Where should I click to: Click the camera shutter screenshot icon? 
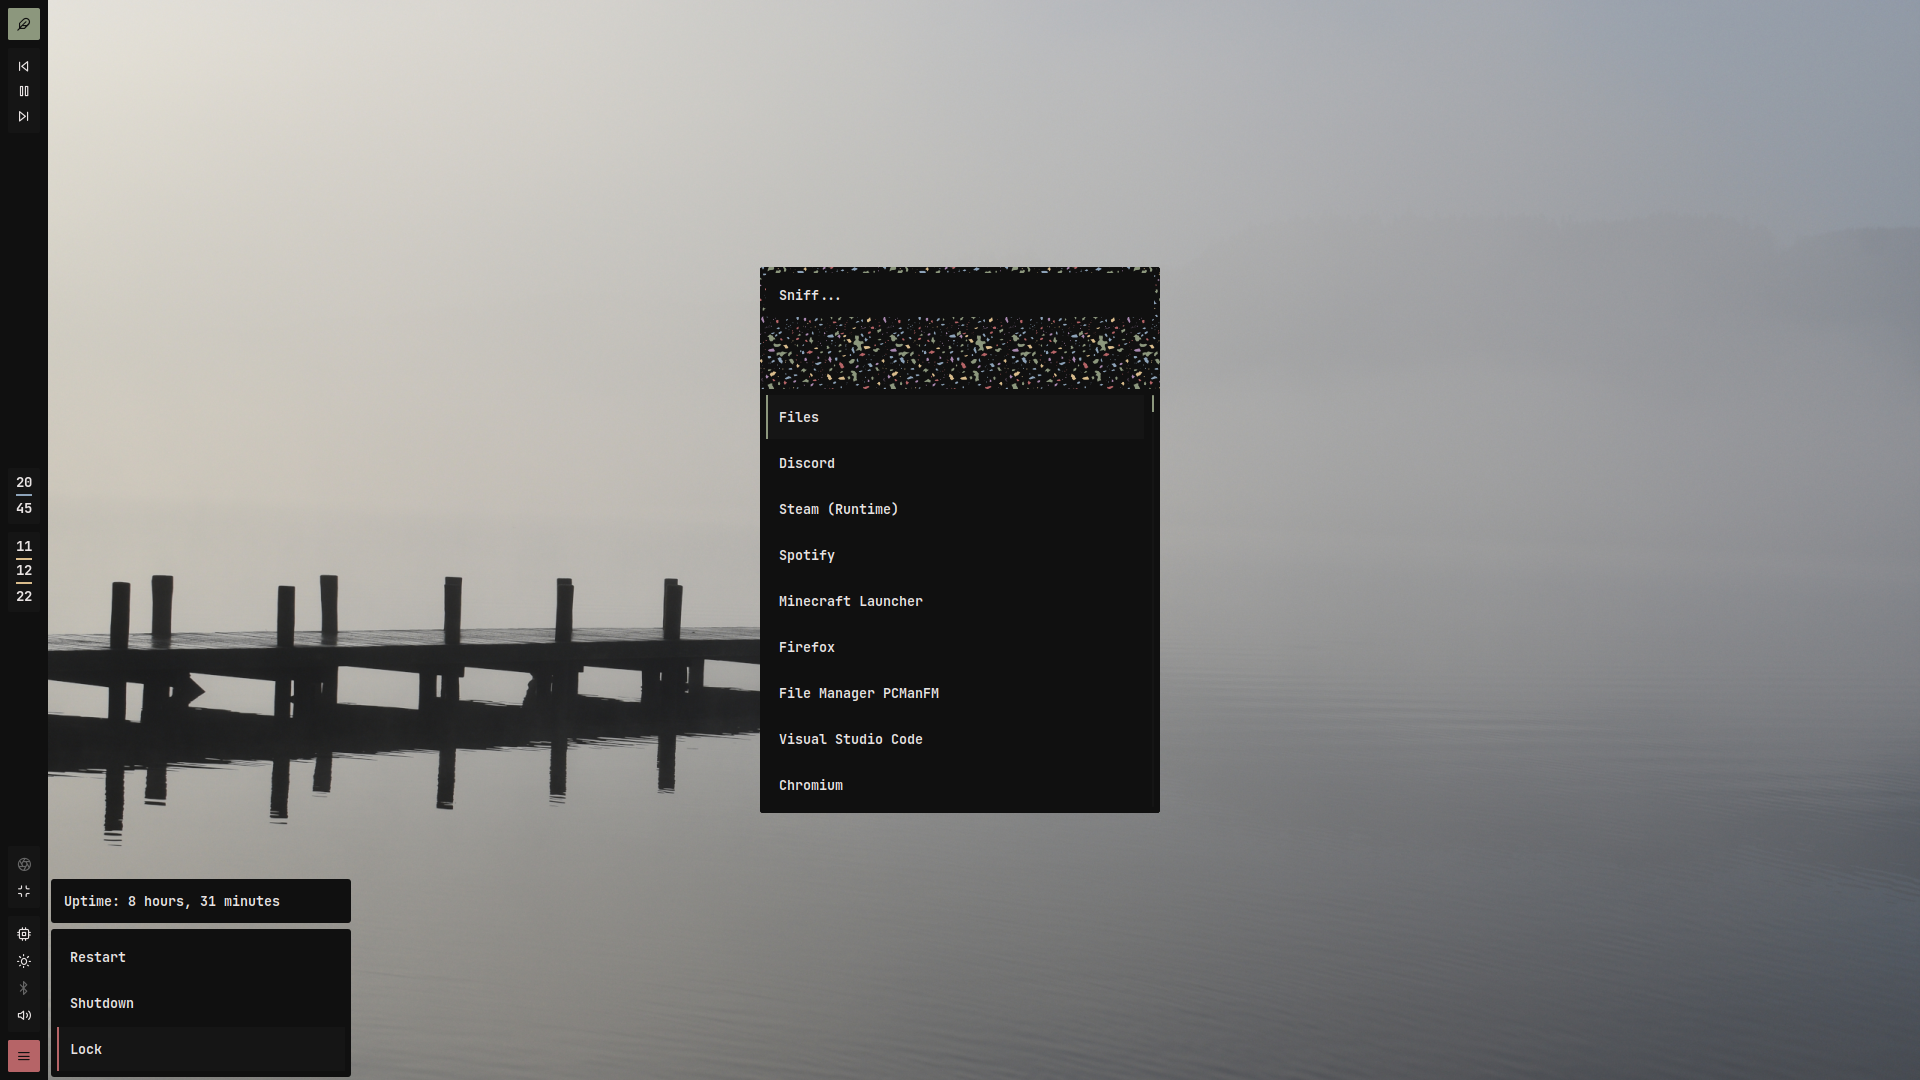24,864
